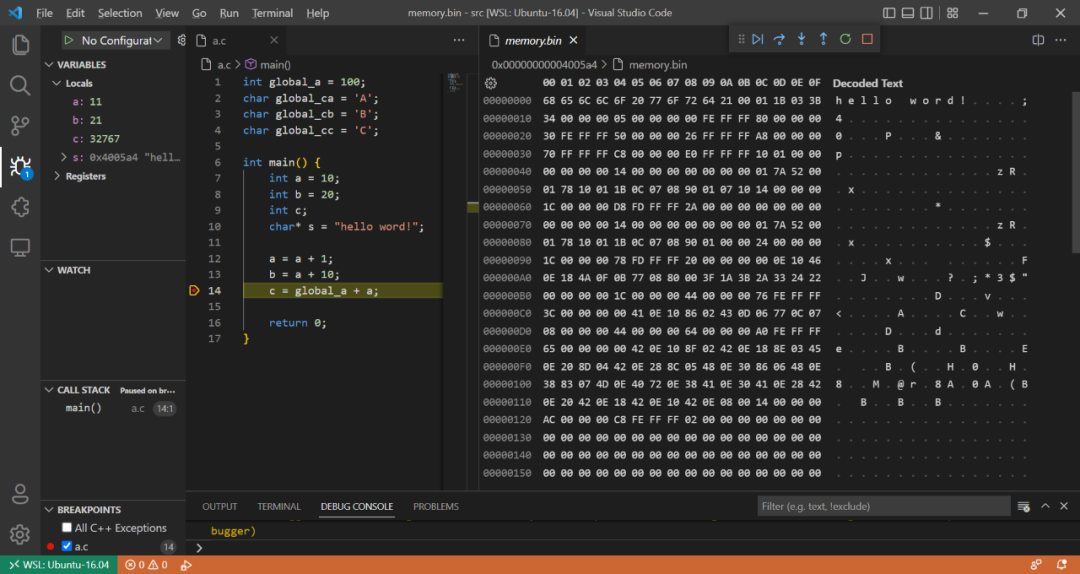
Task: Open the Selection menu
Action: 120,13
